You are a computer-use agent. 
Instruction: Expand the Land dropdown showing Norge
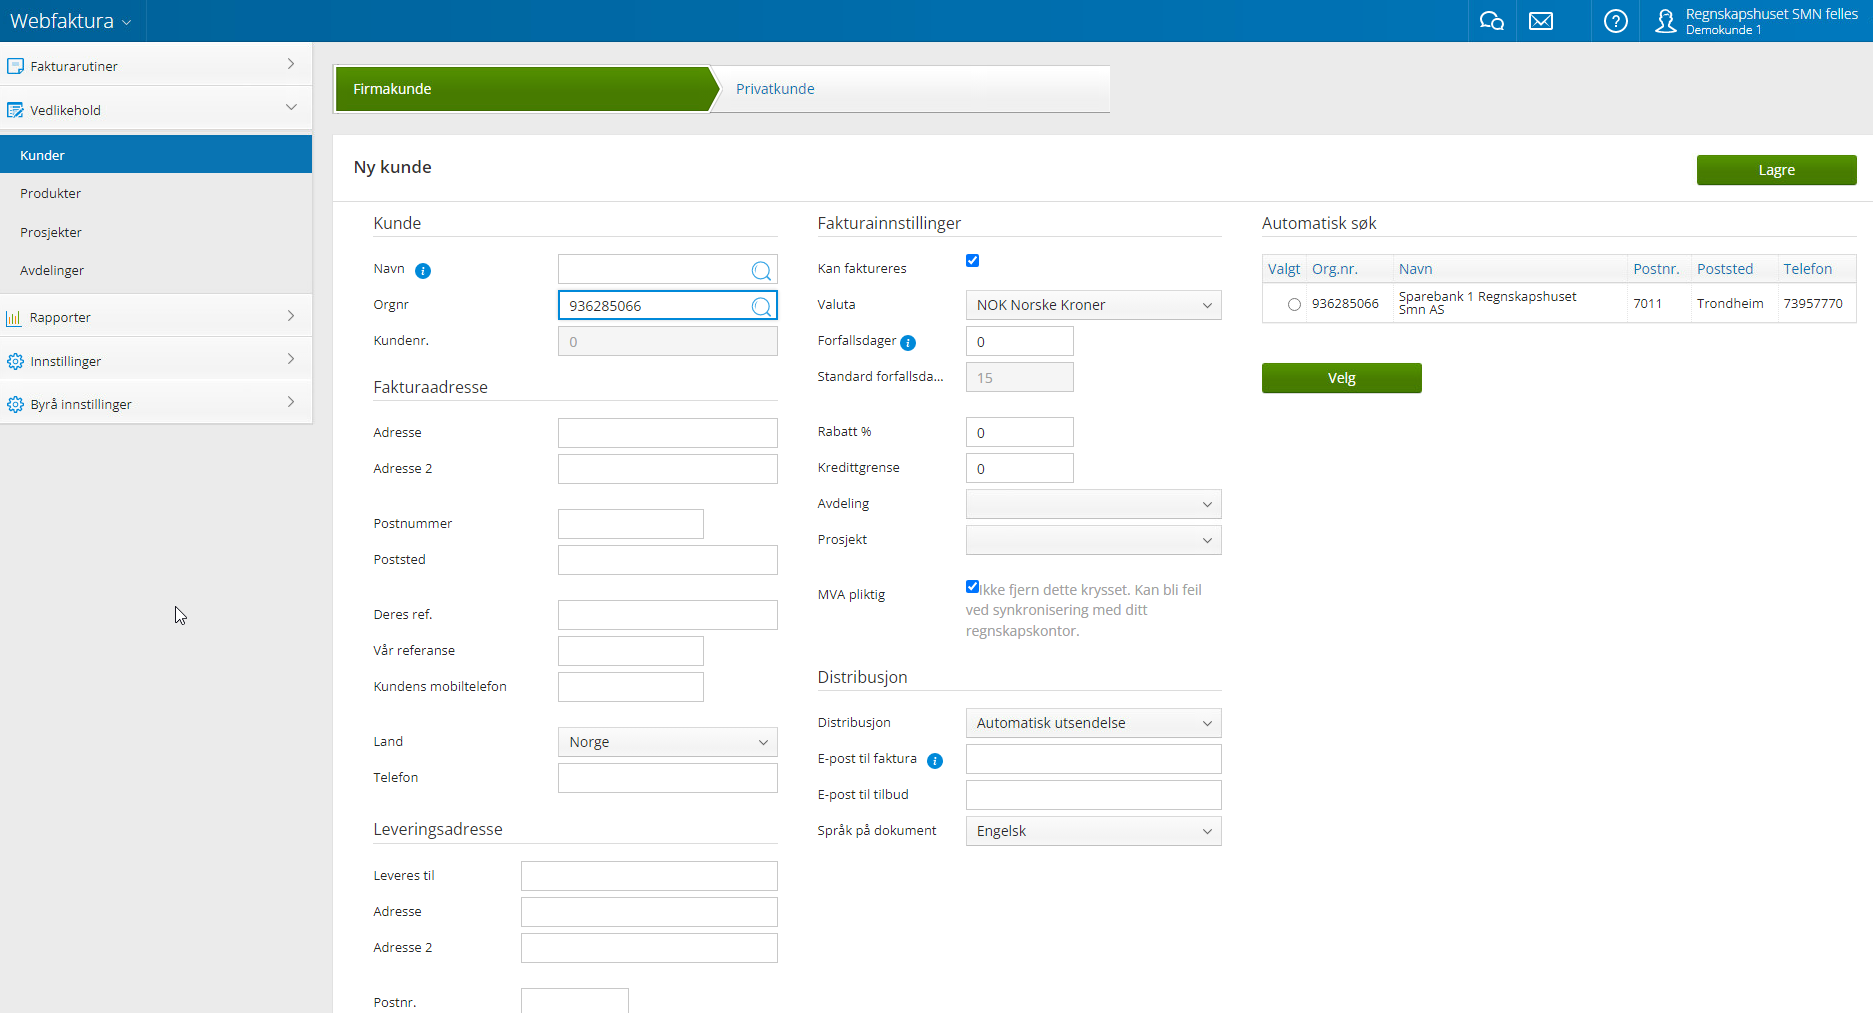click(667, 742)
